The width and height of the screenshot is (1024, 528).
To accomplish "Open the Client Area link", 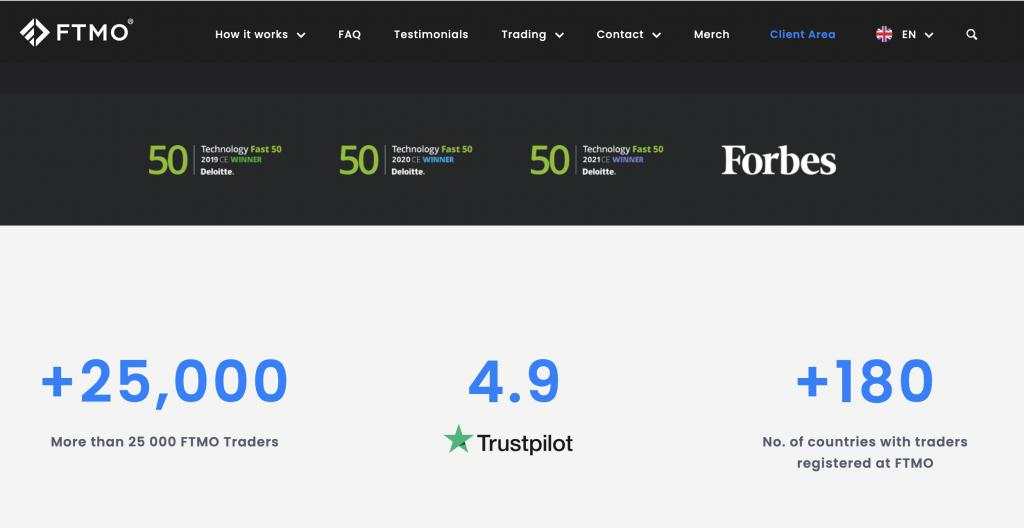I will [x=802, y=35].
